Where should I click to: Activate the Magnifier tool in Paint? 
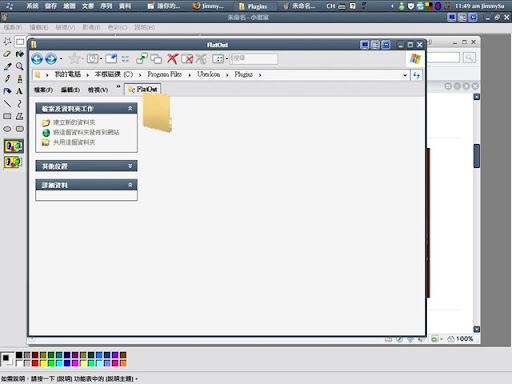pyautogui.click(x=20, y=66)
